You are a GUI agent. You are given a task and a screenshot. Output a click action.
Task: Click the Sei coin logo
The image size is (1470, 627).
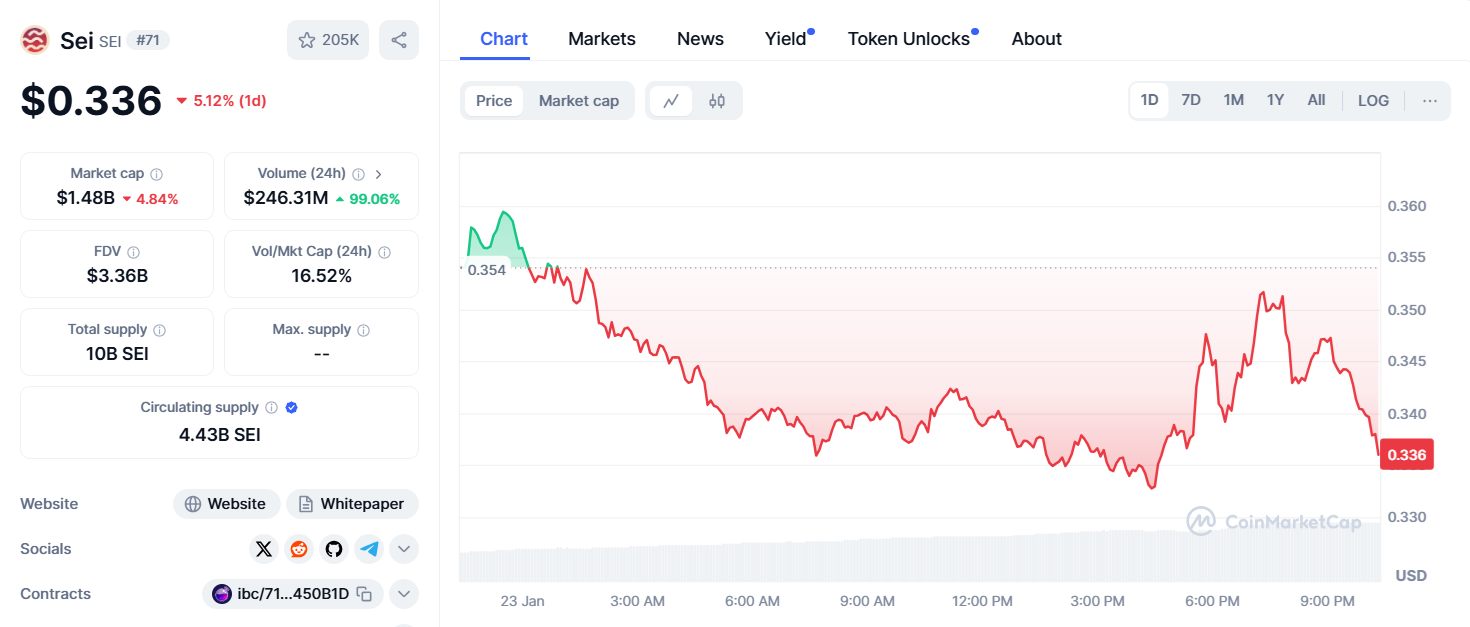click(x=35, y=40)
